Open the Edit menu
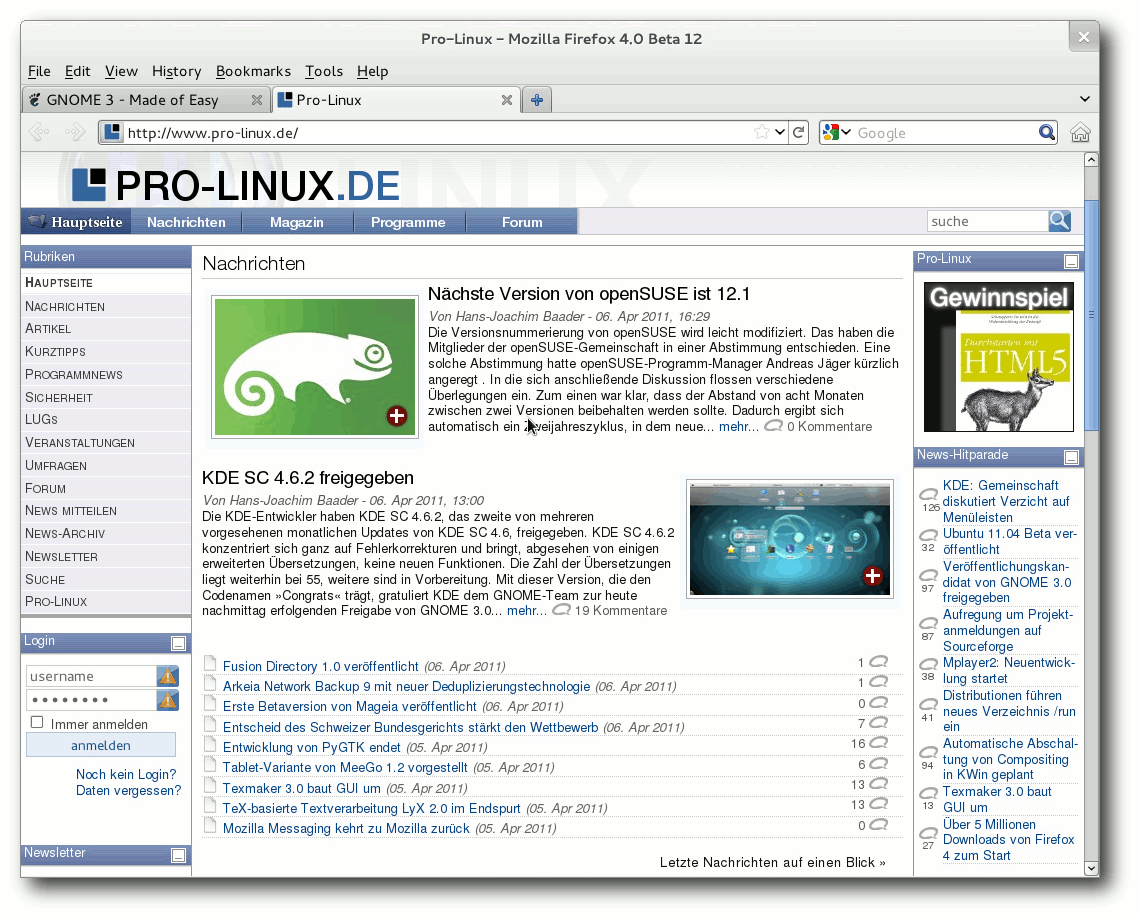 pyautogui.click(x=77, y=71)
